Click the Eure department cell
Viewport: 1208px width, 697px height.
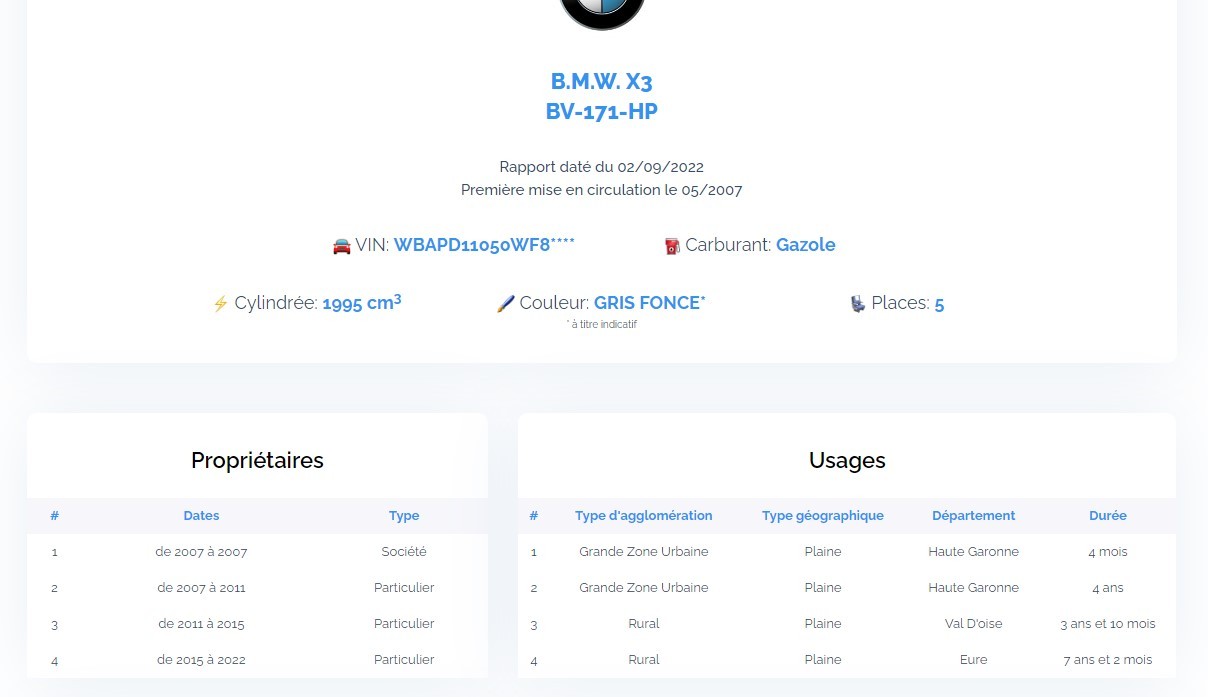click(x=974, y=660)
